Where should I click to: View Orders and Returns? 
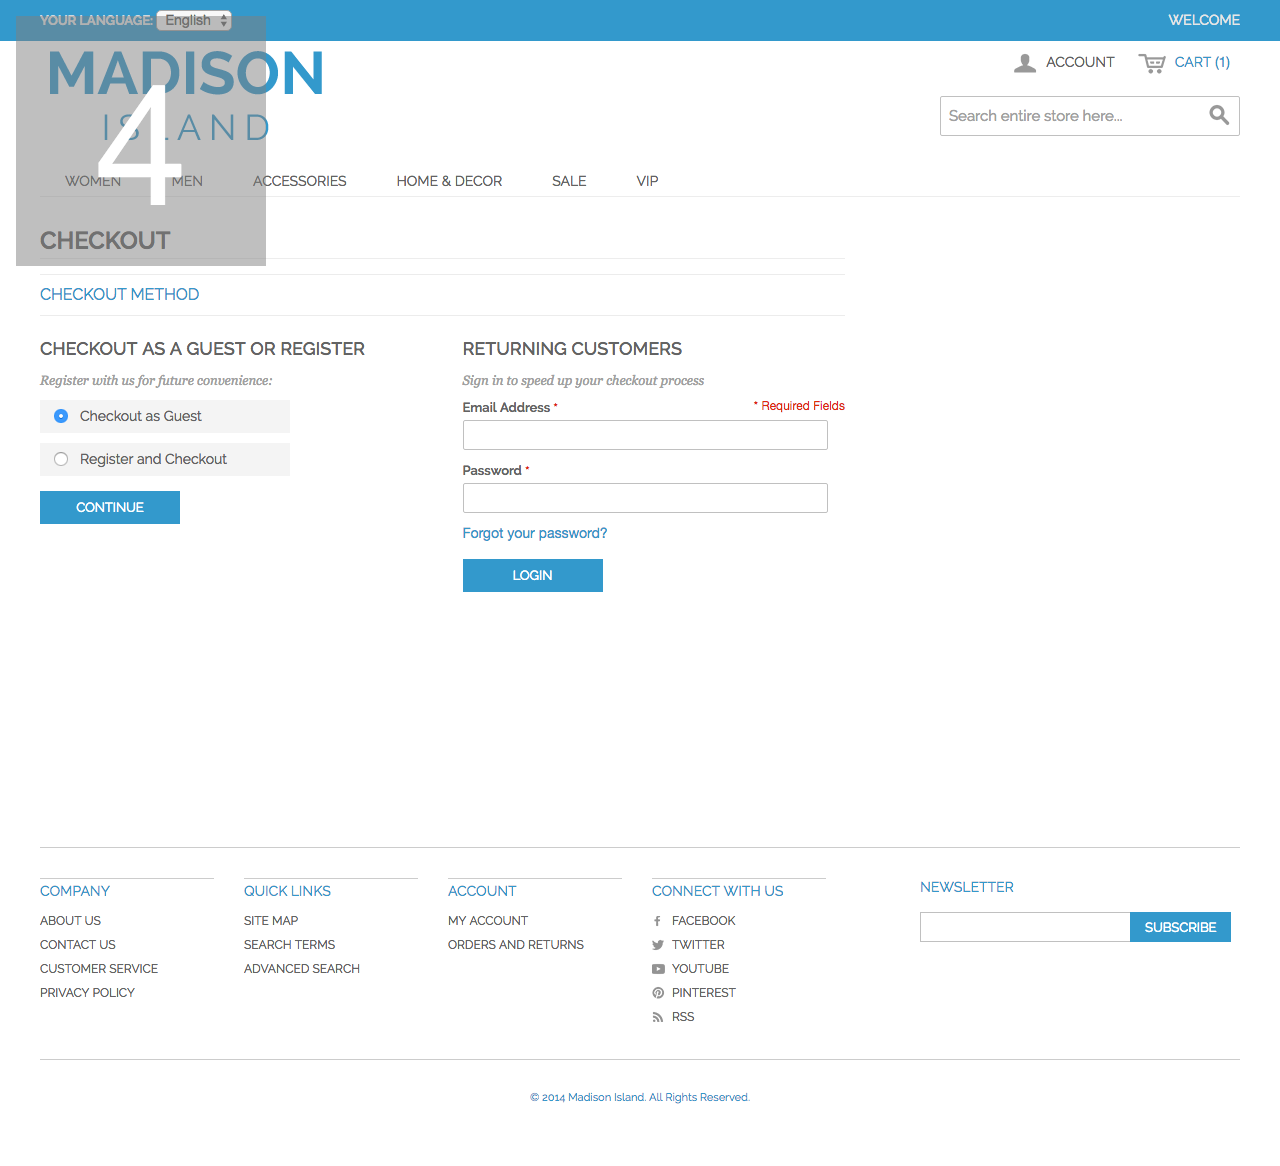click(x=516, y=945)
